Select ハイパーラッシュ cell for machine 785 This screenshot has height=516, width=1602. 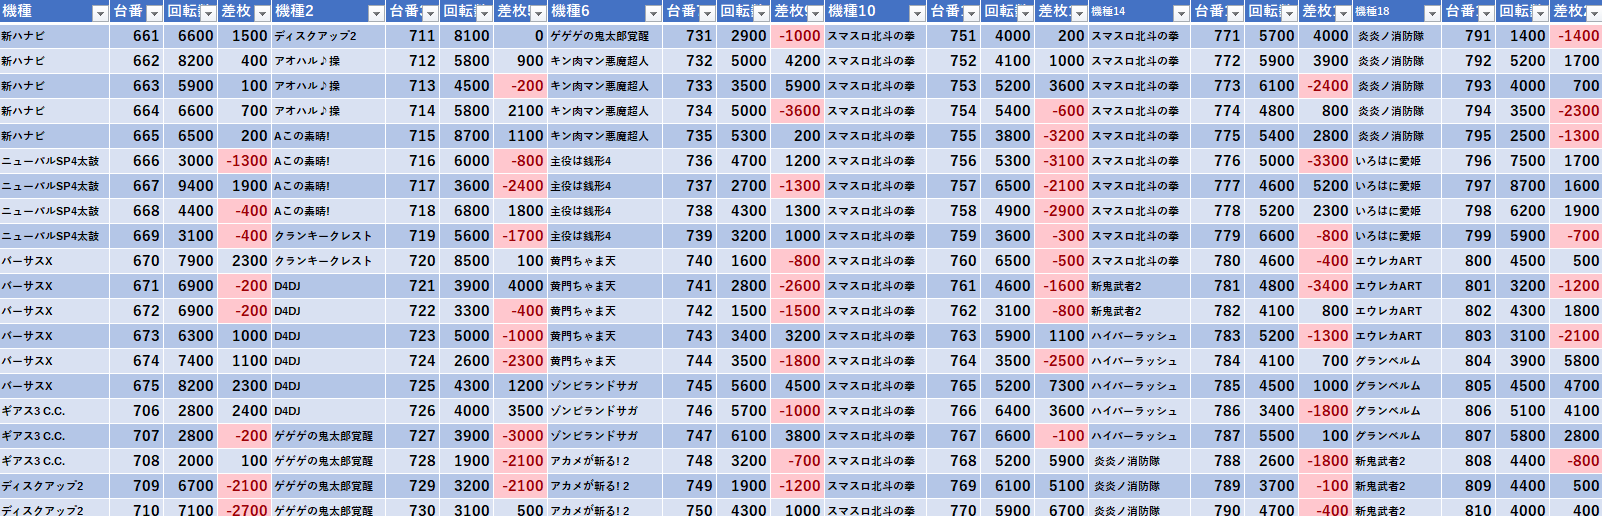point(1140,386)
